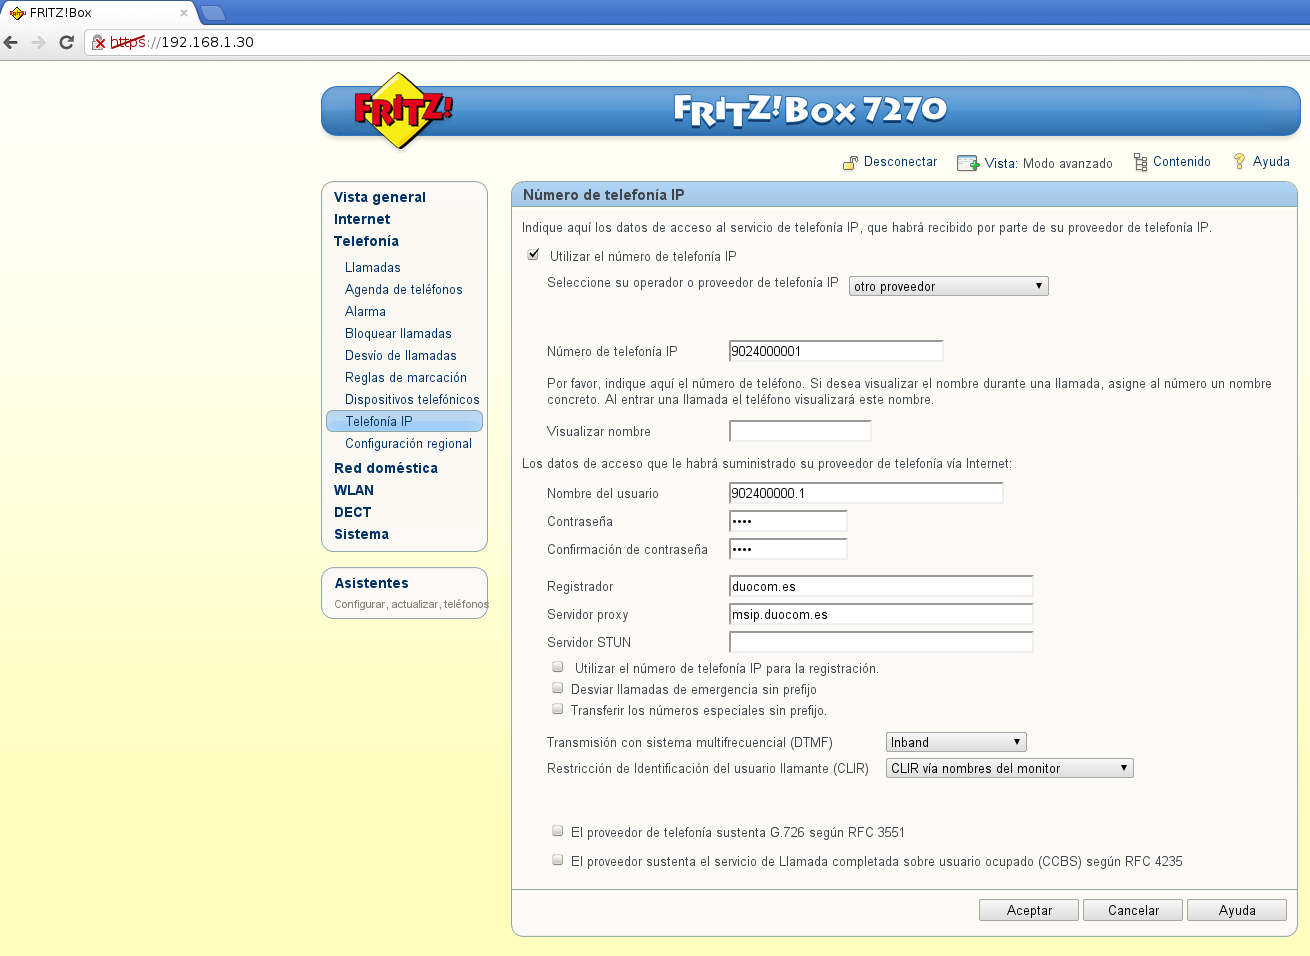The width and height of the screenshot is (1310, 956).
Task: Open the 'otro proveedor' provider dropdown
Action: coord(948,286)
